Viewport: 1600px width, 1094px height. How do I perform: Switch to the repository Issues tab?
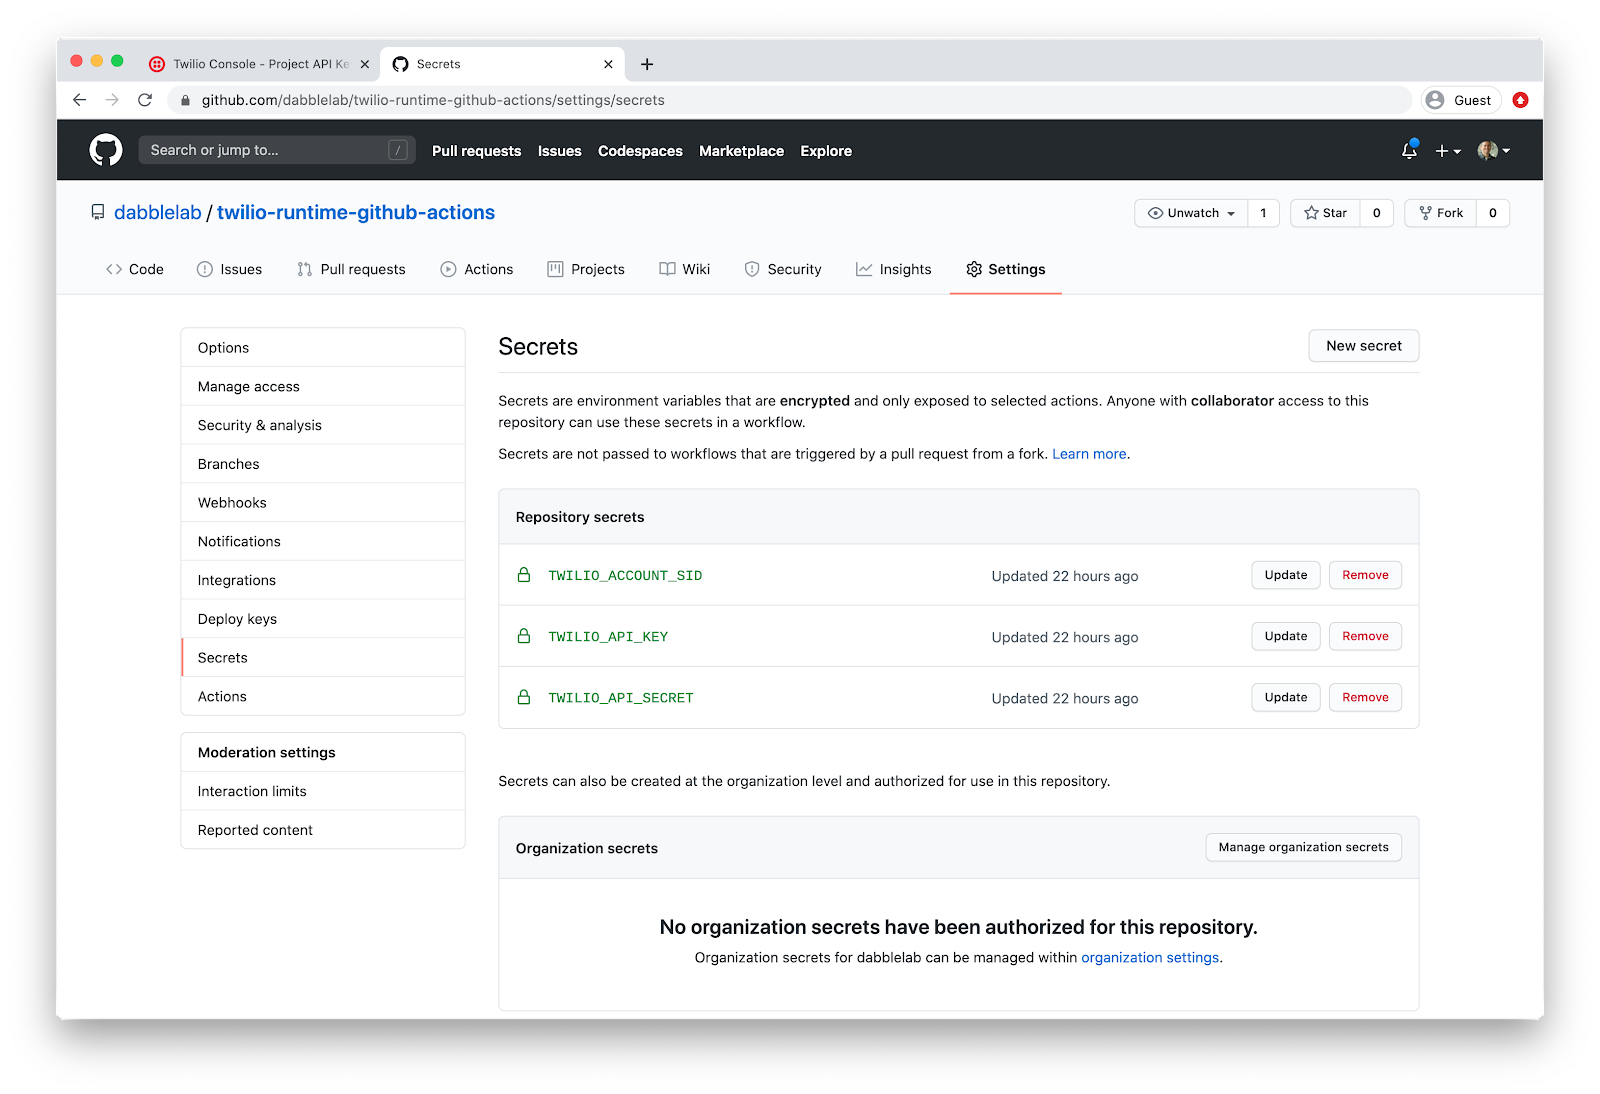pos(230,269)
